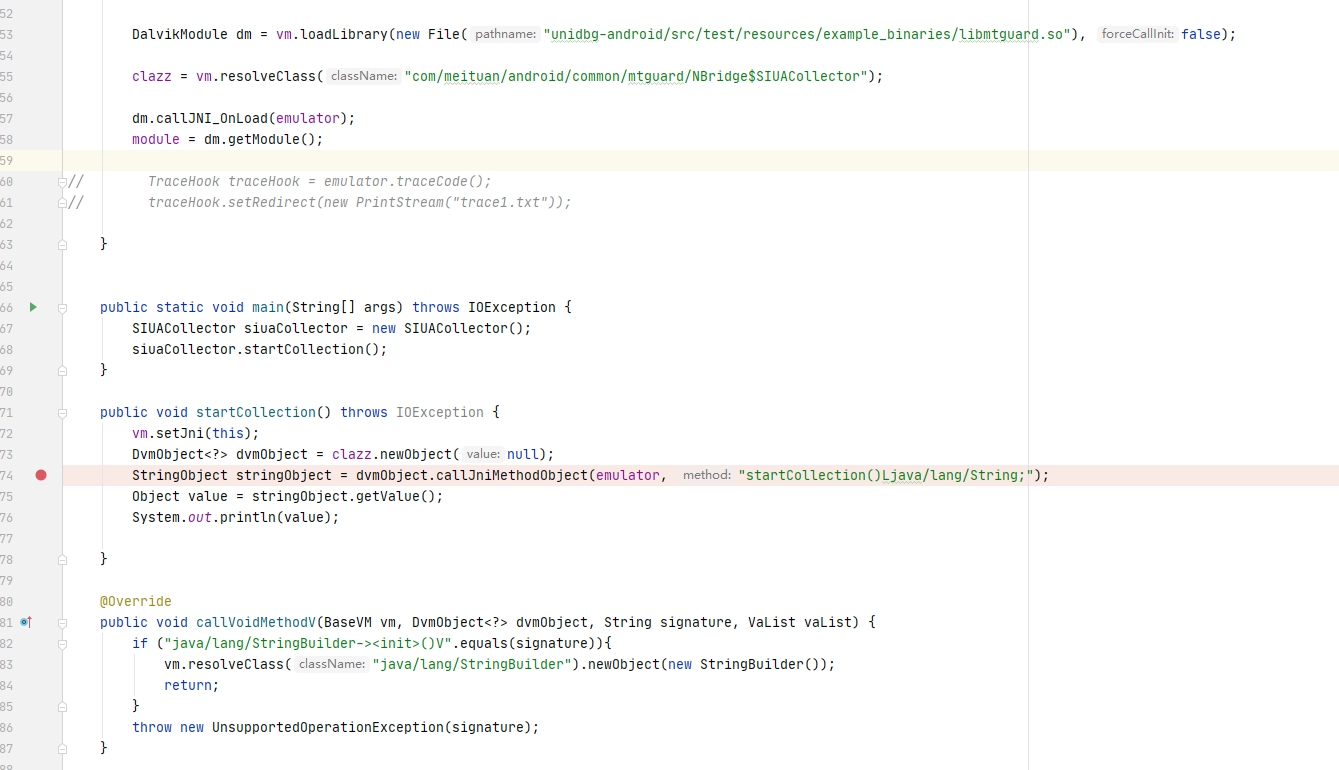The width and height of the screenshot is (1339, 770).
Task: Click the pathname: parameter hint on line 53
Action: click(505, 33)
